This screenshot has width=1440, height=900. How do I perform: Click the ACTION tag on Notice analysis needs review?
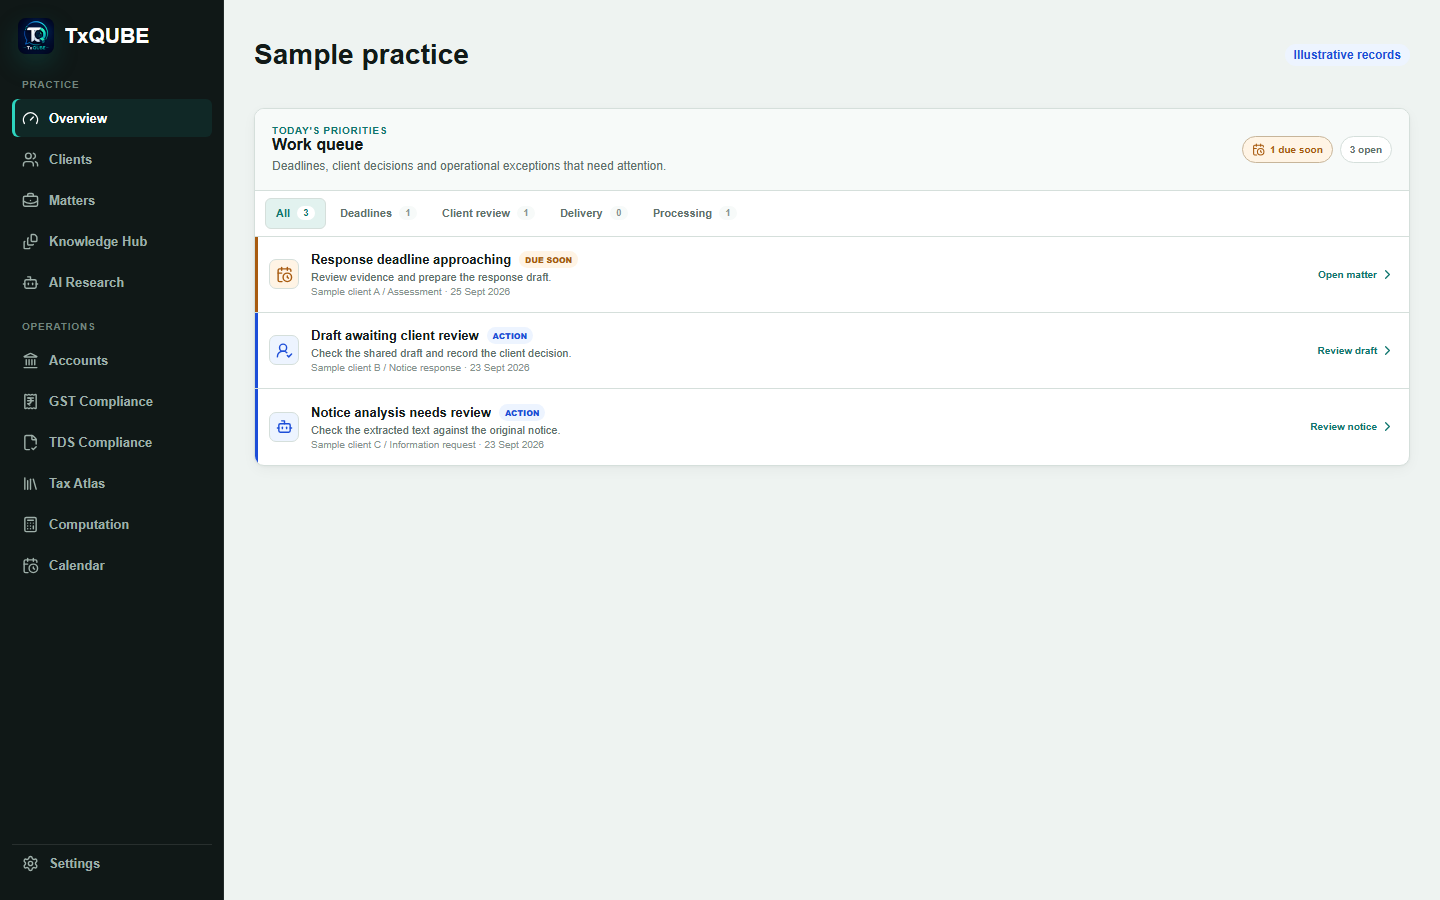[x=522, y=413]
